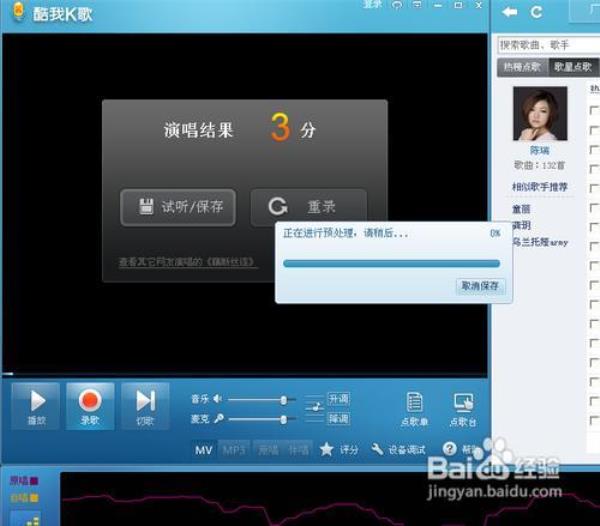The height and width of the screenshot is (526, 600).
Task: Close the K歌 window
Action: 479,5
